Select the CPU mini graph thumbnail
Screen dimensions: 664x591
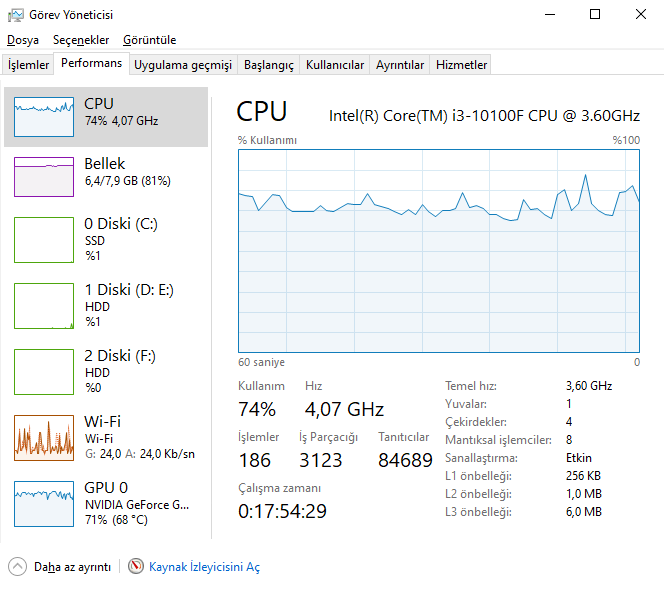[x=44, y=116]
